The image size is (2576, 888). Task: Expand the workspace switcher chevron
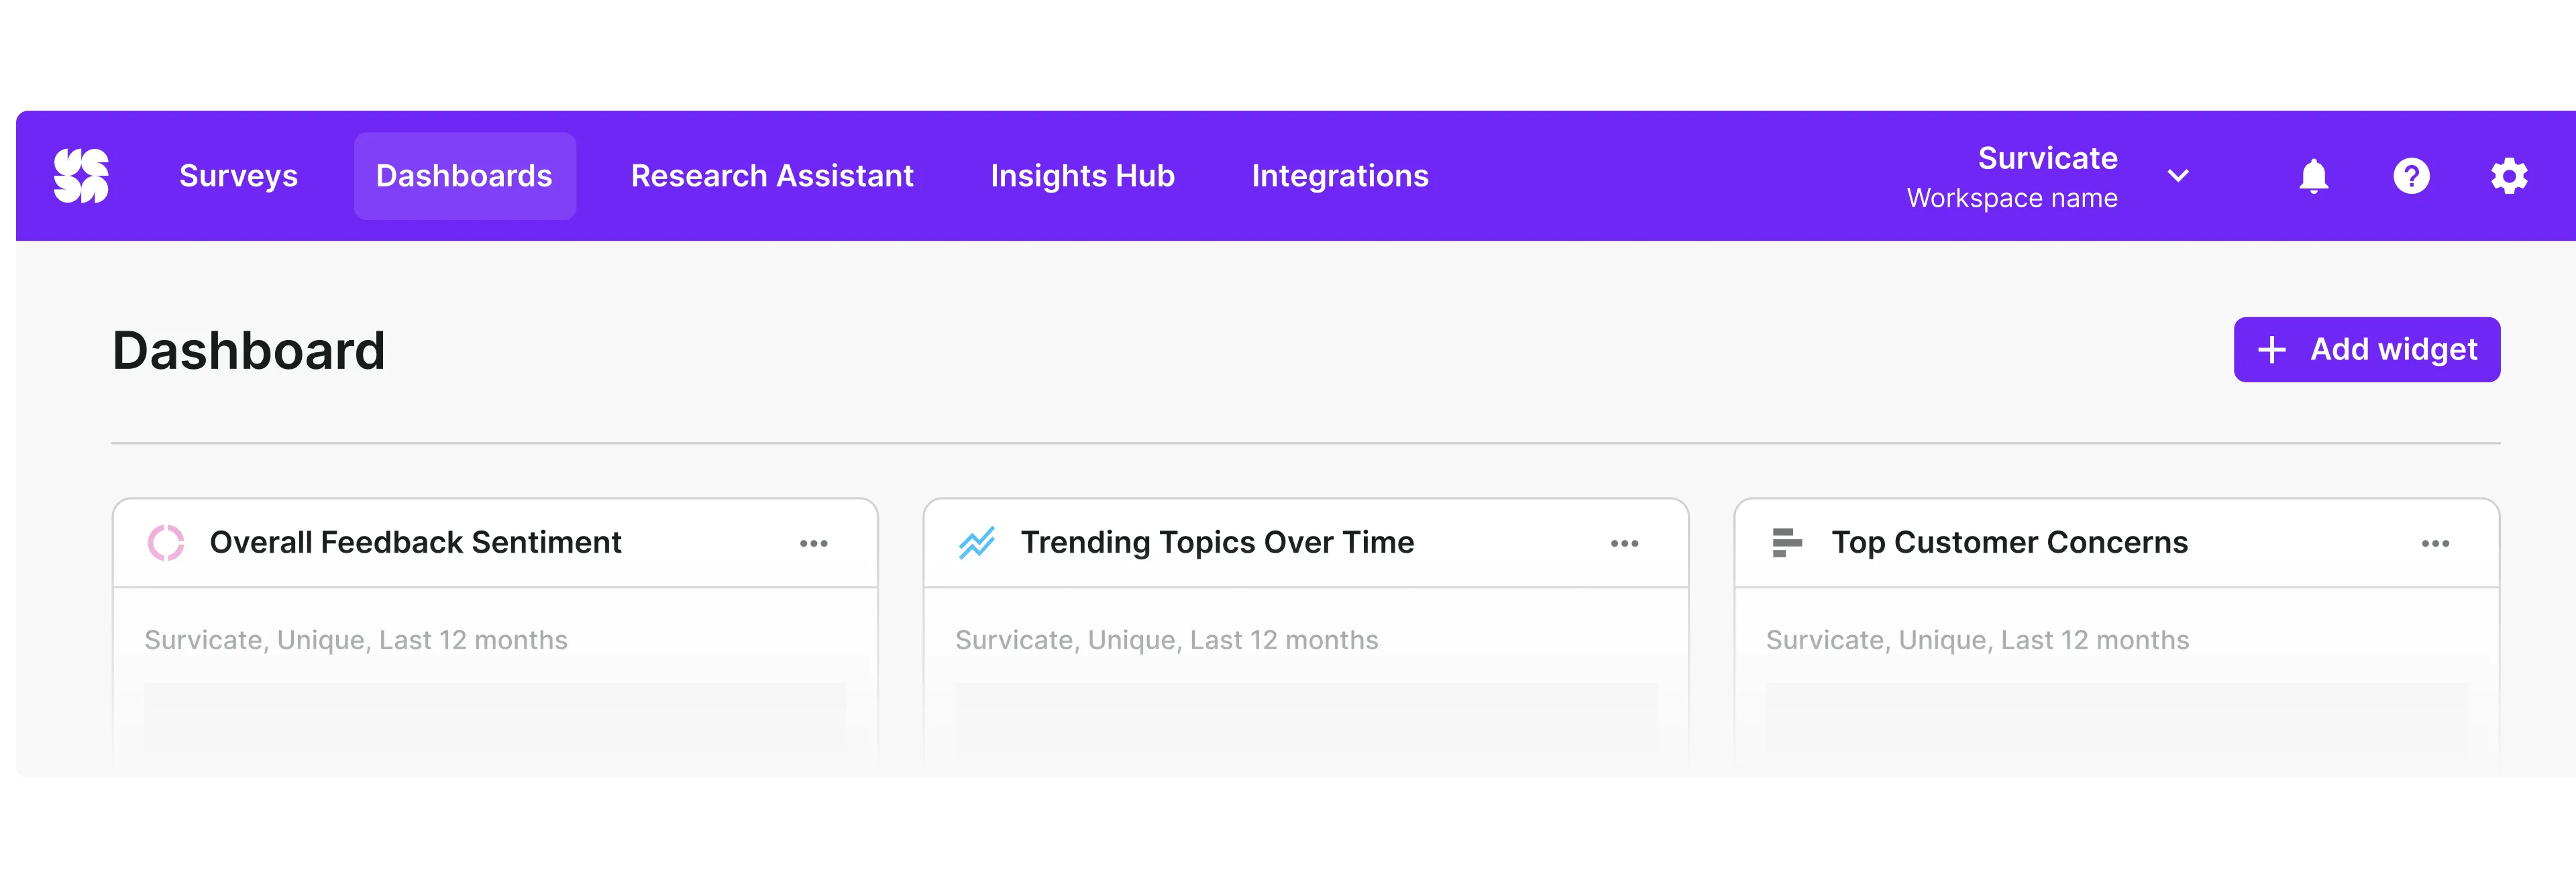pyautogui.click(x=2178, y=176)
